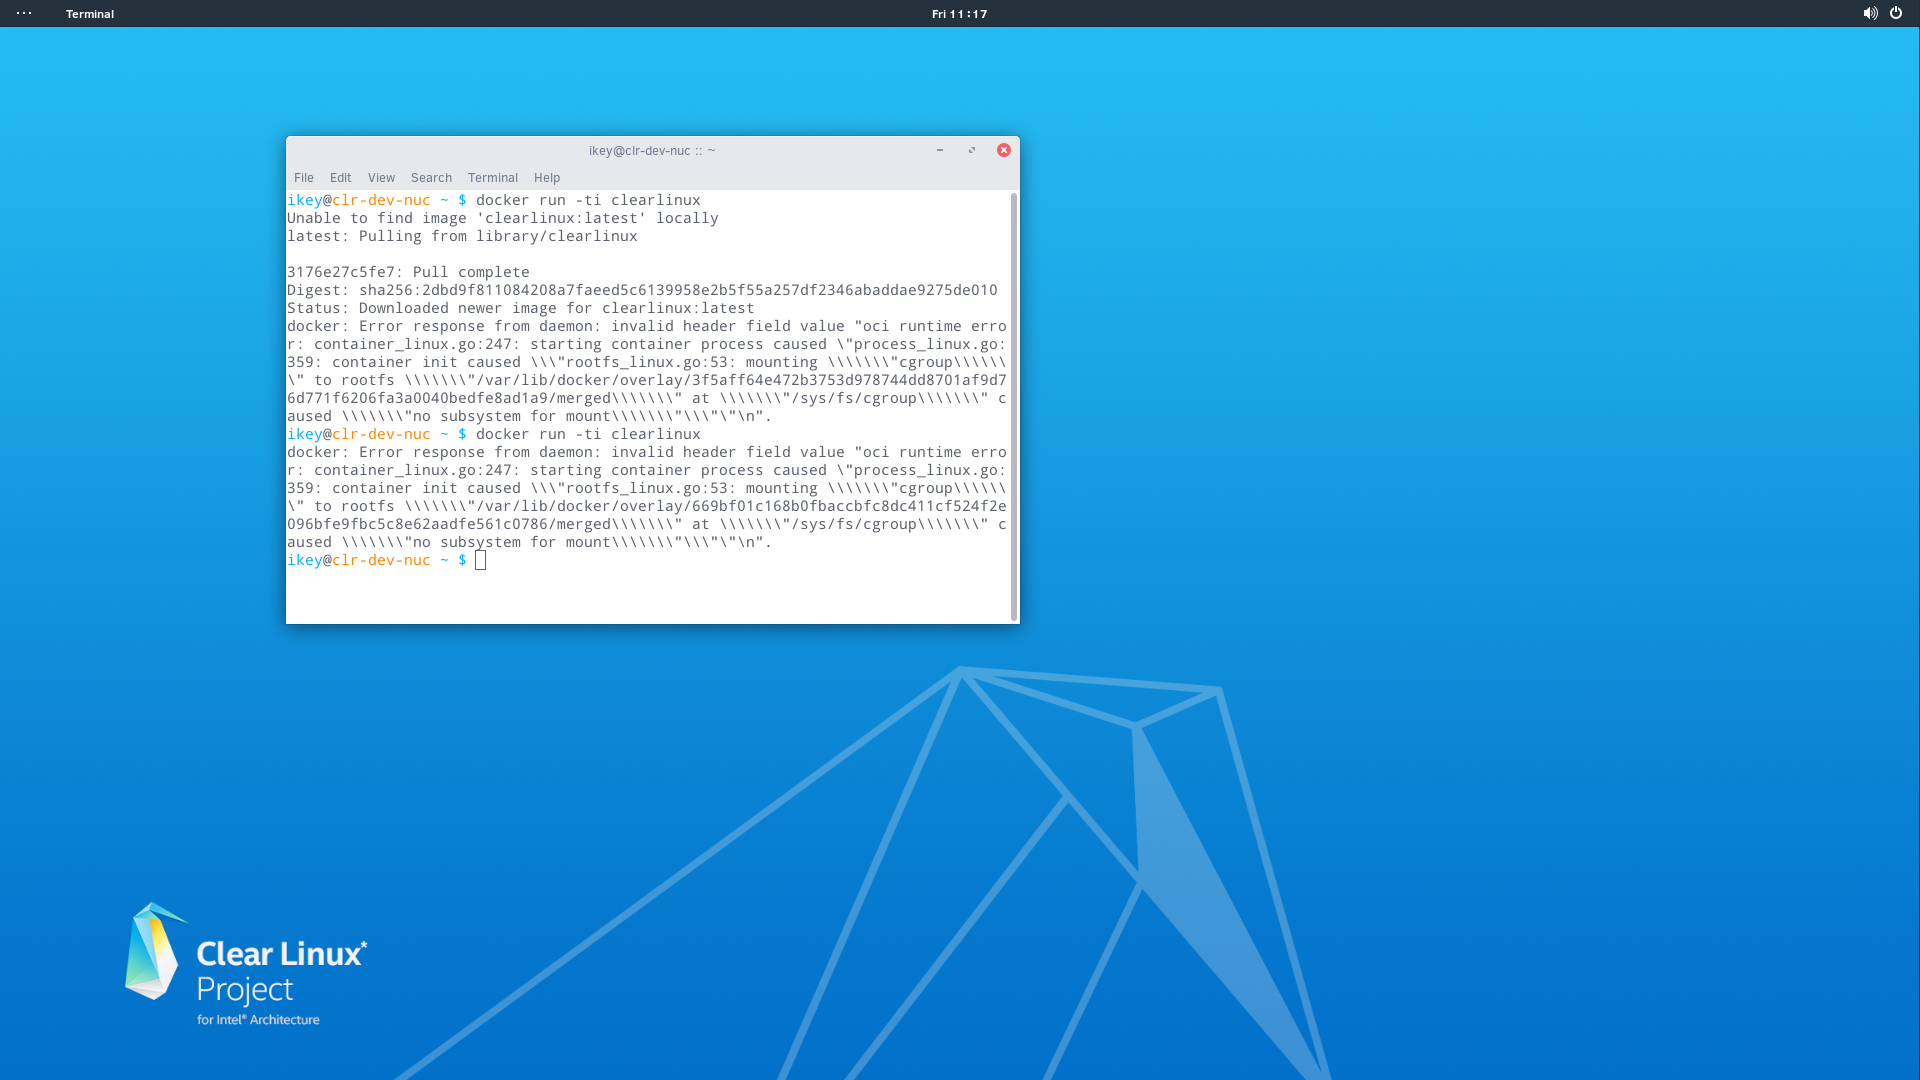This screenshot has width=1920, height=1080.
Task: Maximize the terminal window
Action: [x=972, y=150]
